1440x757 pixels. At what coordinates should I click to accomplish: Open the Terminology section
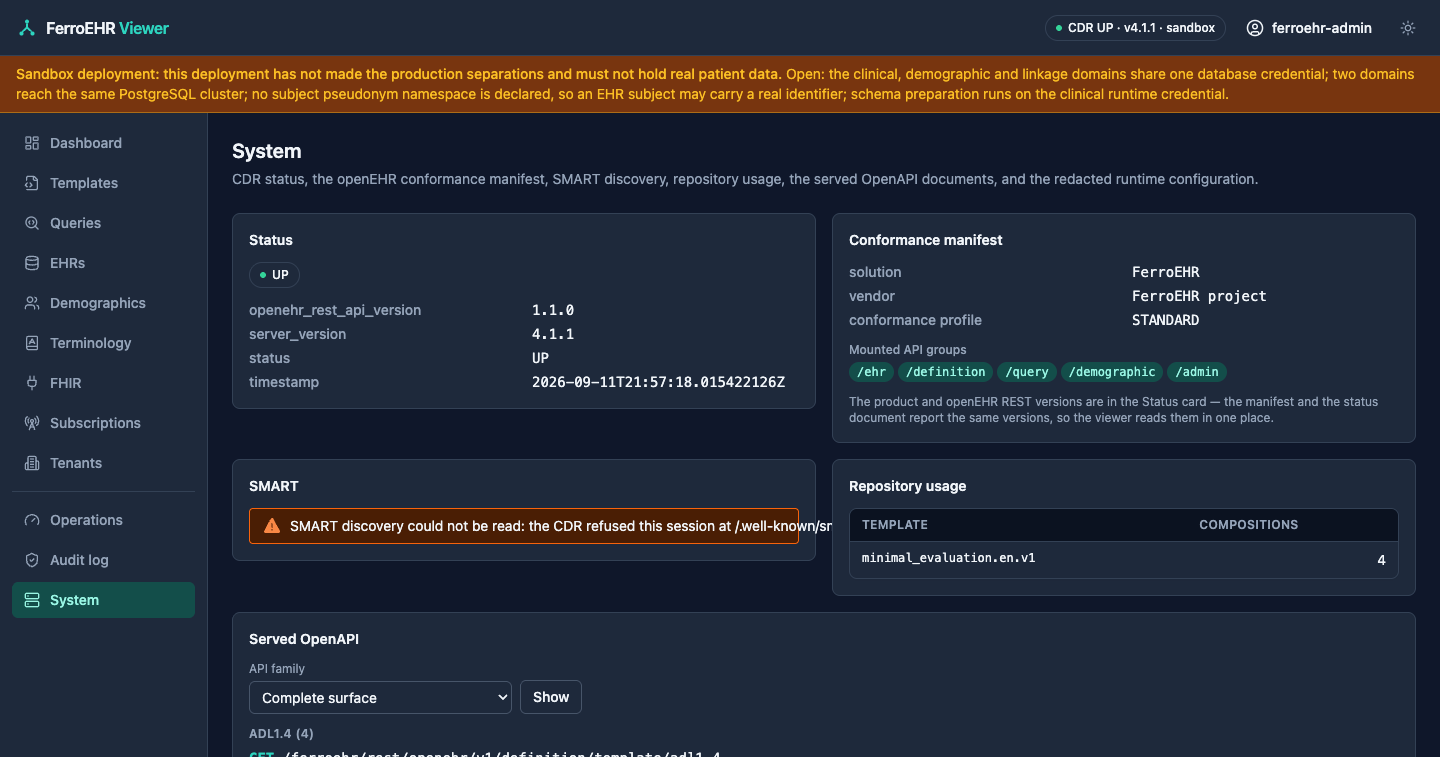click(x=103, y=343)
